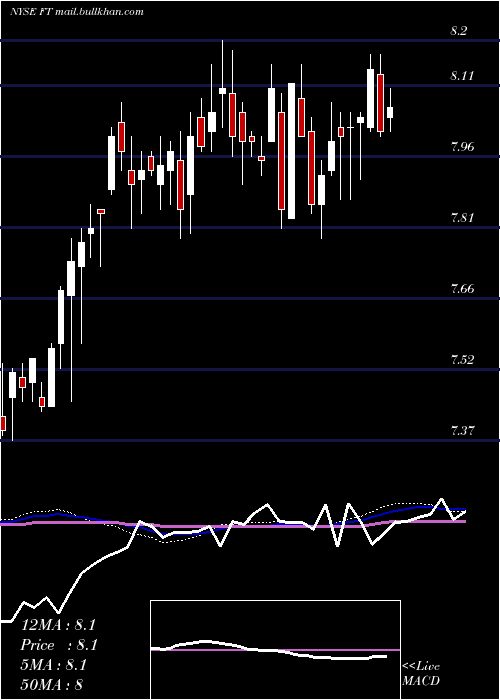
Task: Click the Price : 8.1 readout
Action: tap(59, 645)
